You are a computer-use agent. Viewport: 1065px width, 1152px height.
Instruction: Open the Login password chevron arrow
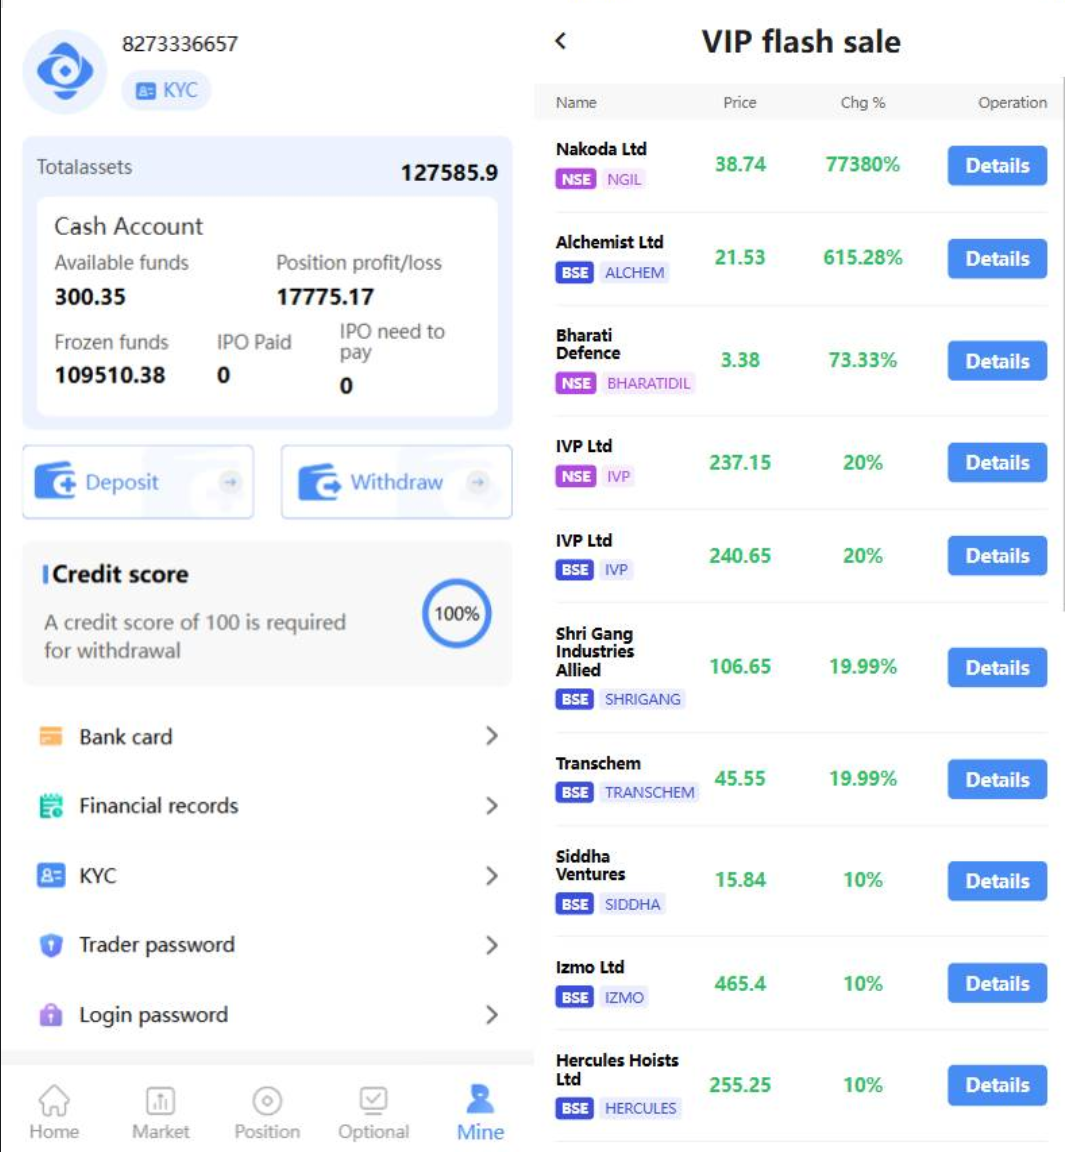491,1015
